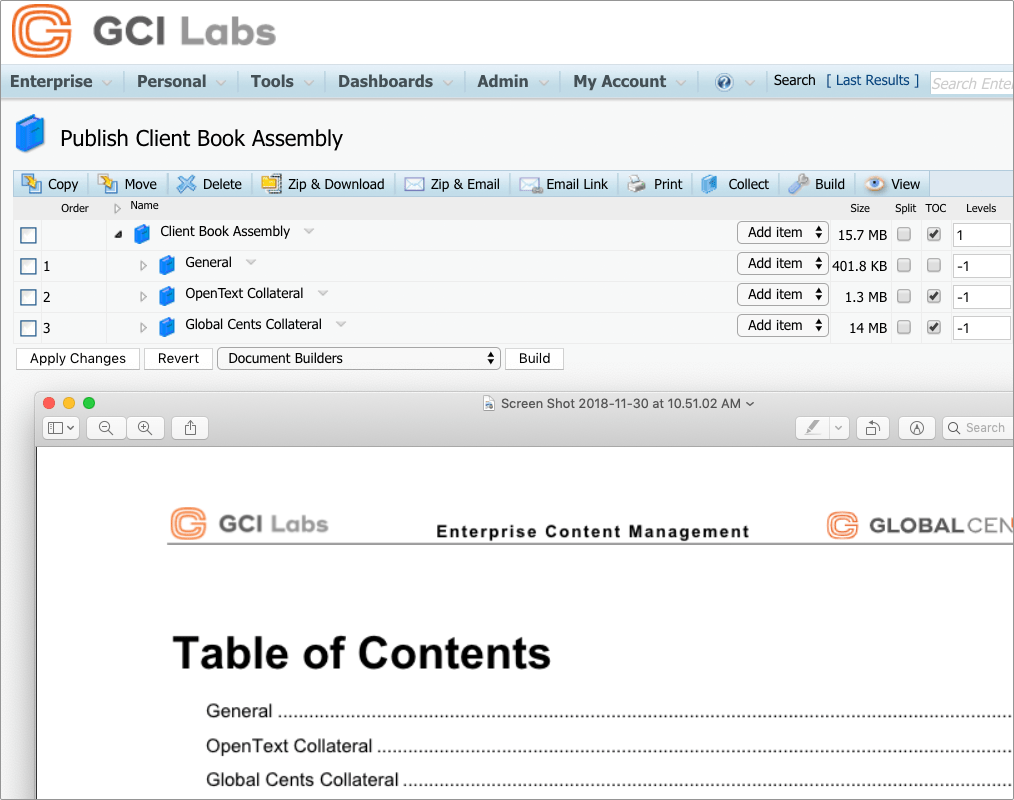Click the Share icon in Preview
Image resolution: width=1014 pixels, height=800 pixels.
click(190, 427)
